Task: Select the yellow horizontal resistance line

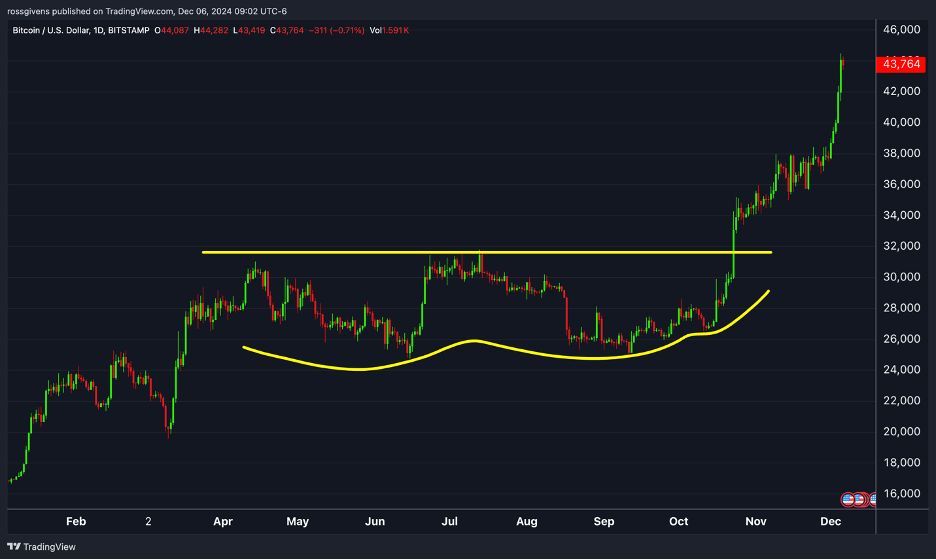Action: pos(487,253)
